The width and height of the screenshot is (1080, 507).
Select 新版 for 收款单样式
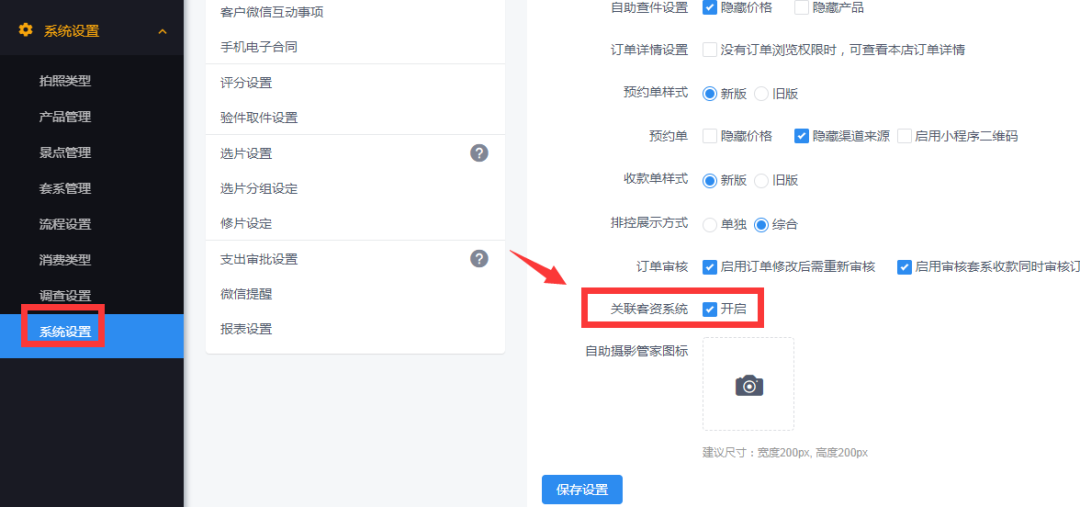pos(709,180)
